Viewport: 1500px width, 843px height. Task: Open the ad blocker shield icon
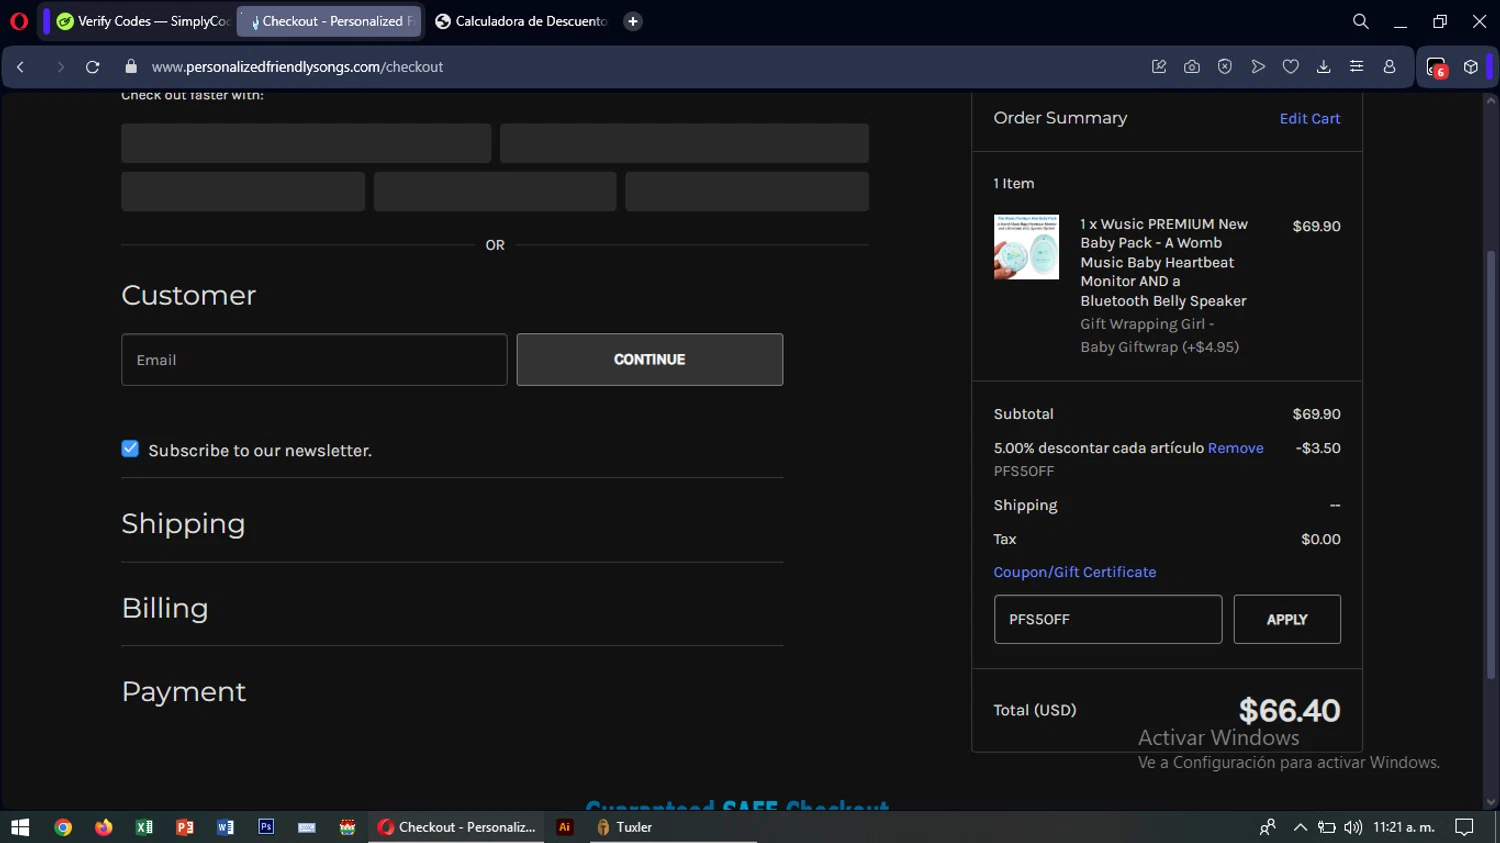[x=1225, y=67]
